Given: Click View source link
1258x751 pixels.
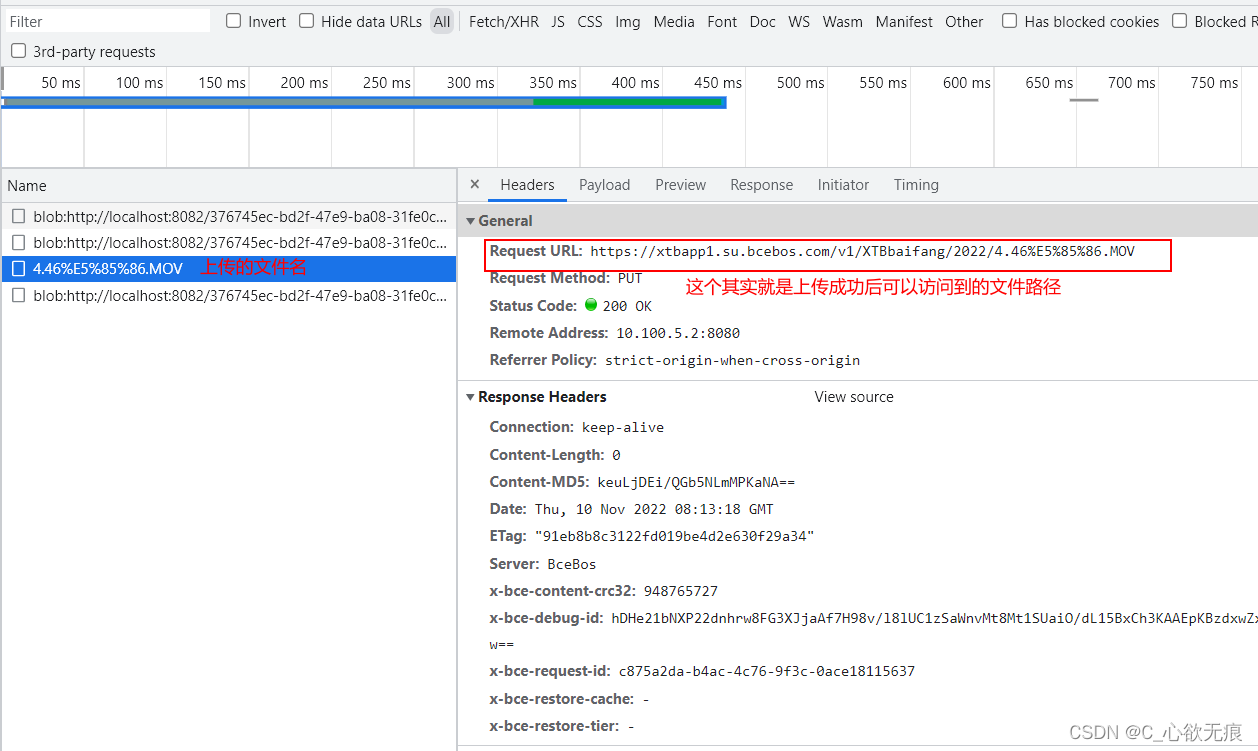Looking at the screenshot, I should coord(854,397).
